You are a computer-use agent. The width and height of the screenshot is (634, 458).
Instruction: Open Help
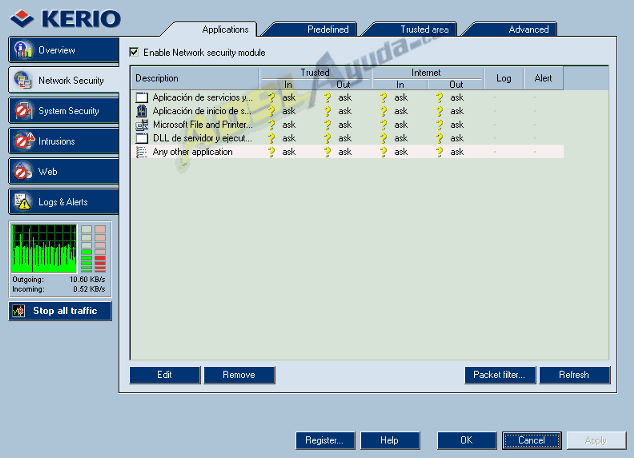(x=390, y=440)
